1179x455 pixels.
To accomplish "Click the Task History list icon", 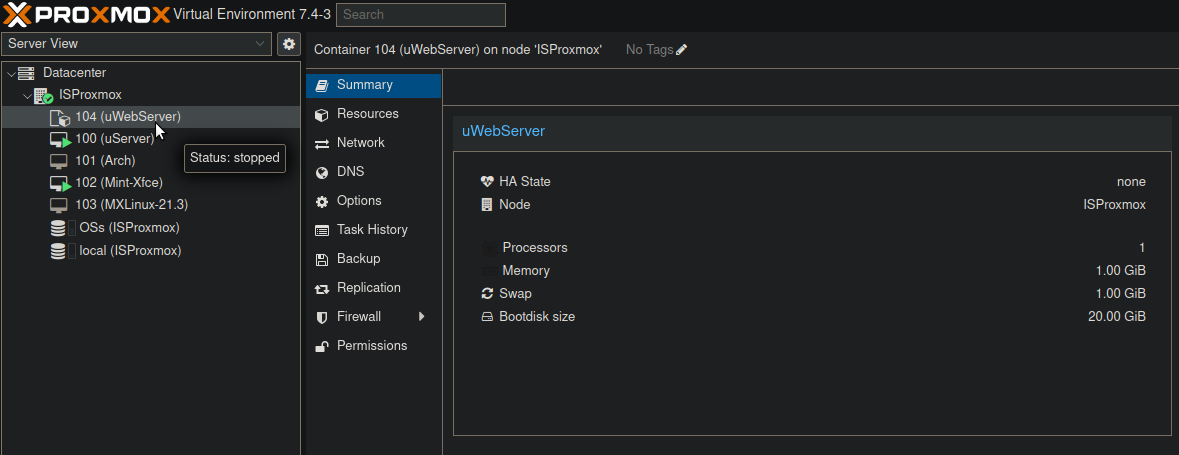I will [x=322, y=231].
